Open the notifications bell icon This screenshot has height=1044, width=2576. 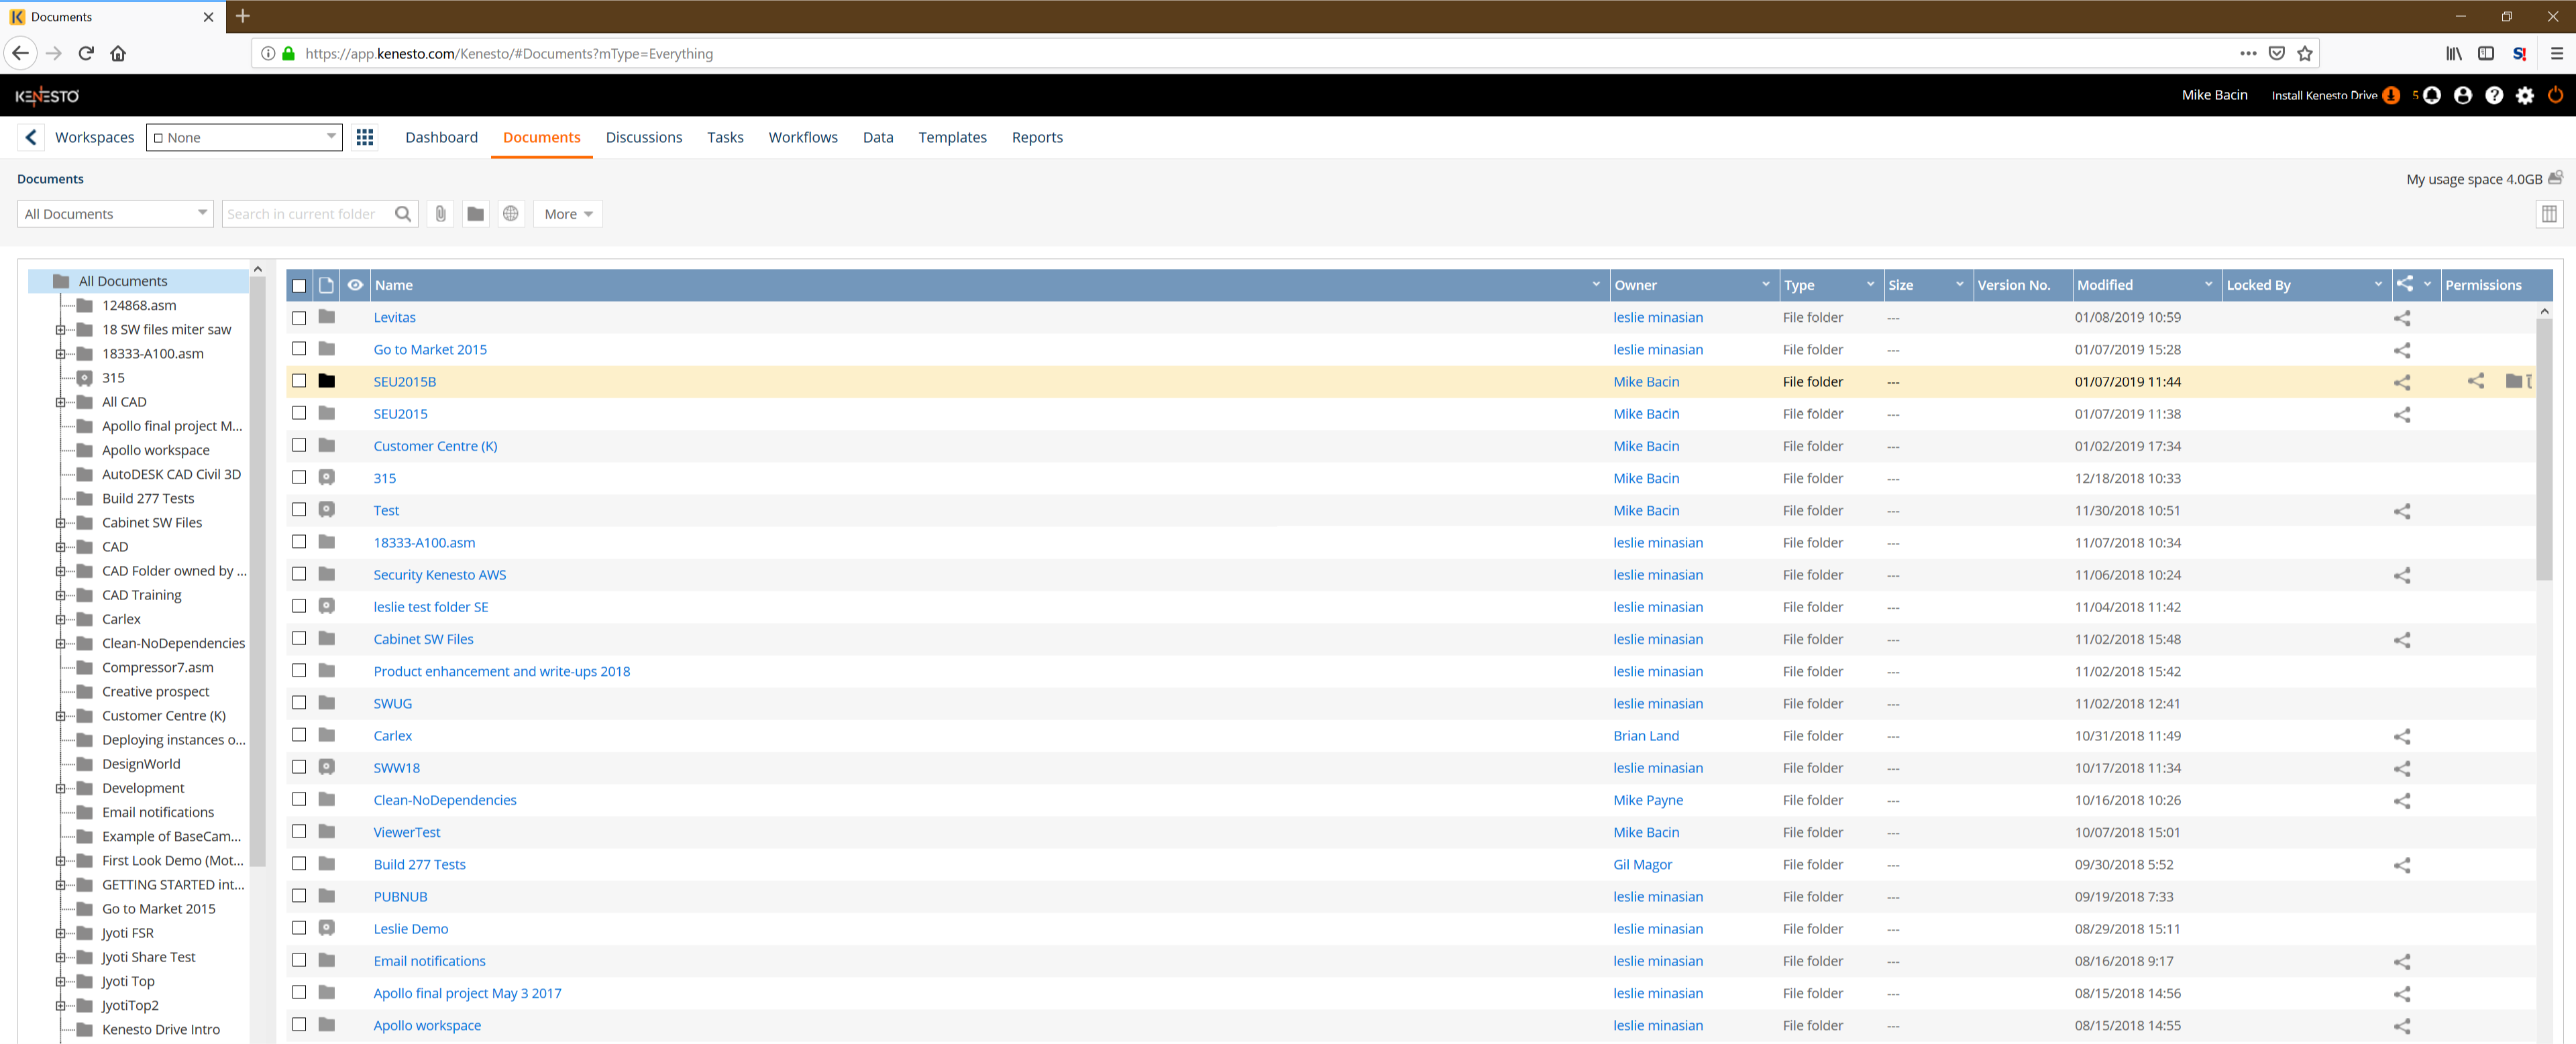coord(2432,95)
